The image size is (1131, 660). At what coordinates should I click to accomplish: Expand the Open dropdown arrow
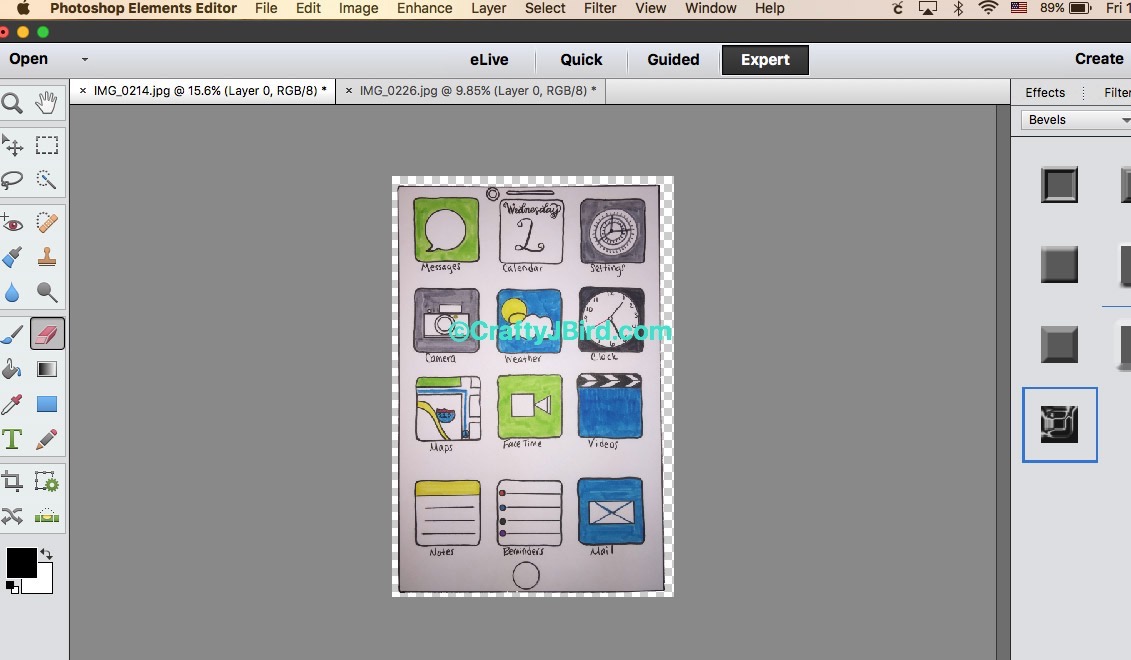85,60
